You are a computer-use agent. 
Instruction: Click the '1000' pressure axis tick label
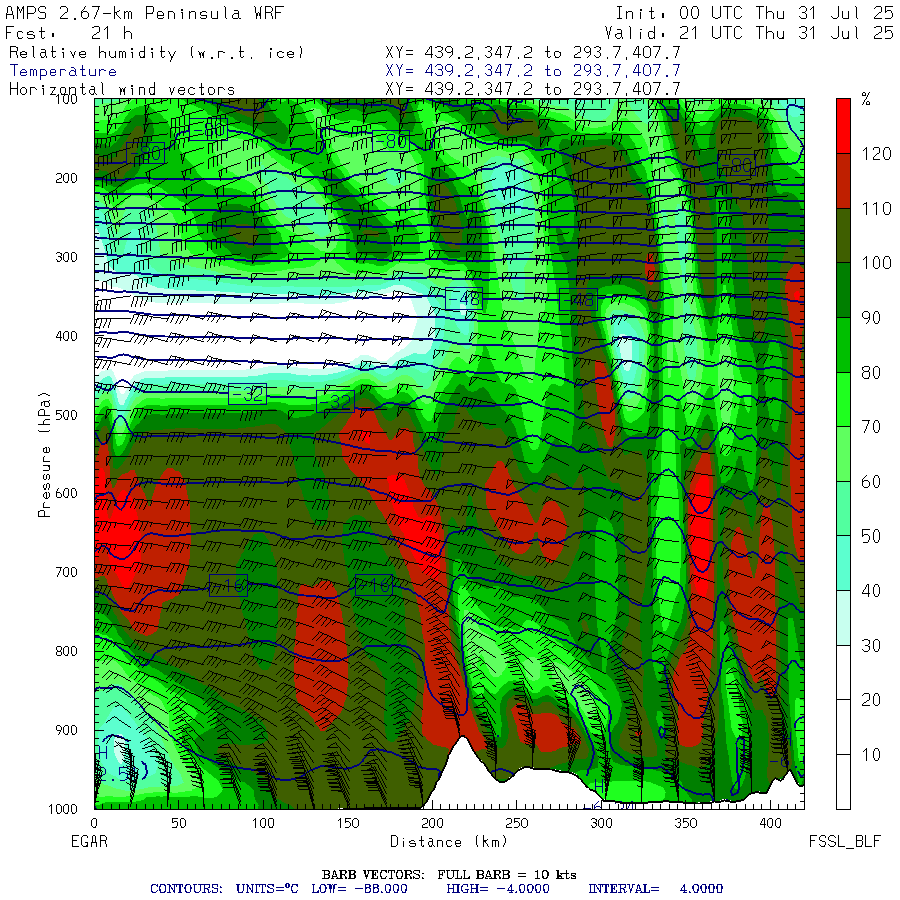coord(63,809)
